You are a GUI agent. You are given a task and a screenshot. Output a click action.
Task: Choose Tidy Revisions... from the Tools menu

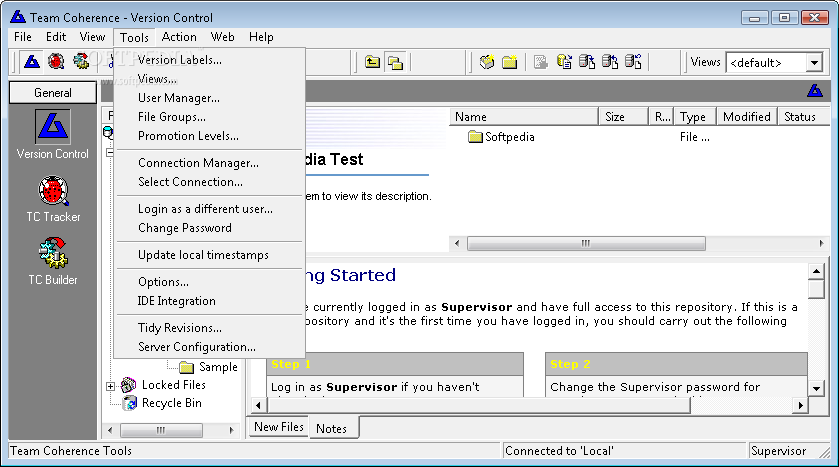point(210,327)
